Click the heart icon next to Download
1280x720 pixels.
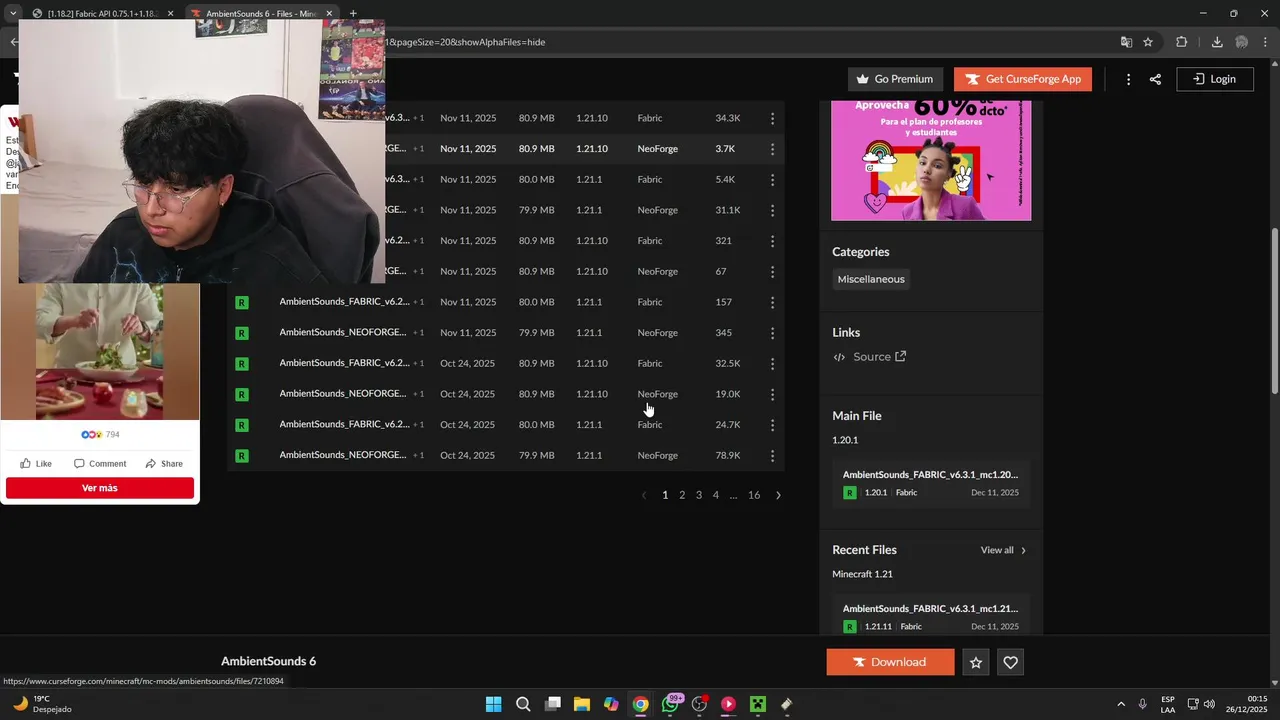[1010, 662]
